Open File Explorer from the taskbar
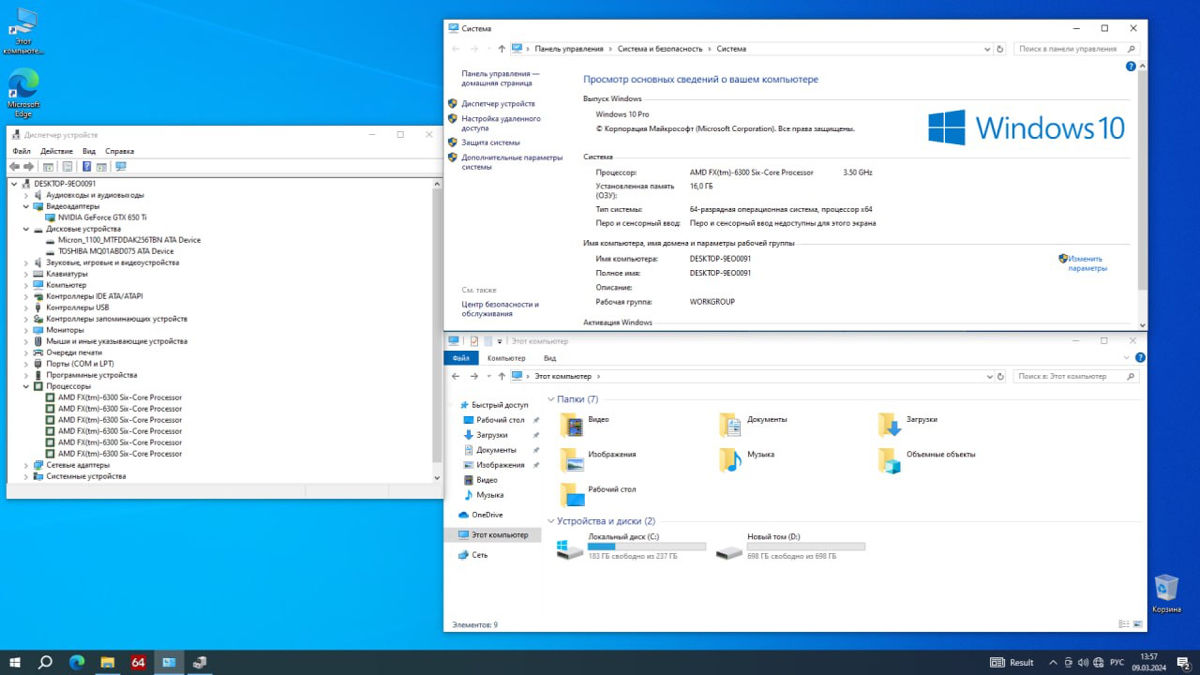 pos(107,662)
